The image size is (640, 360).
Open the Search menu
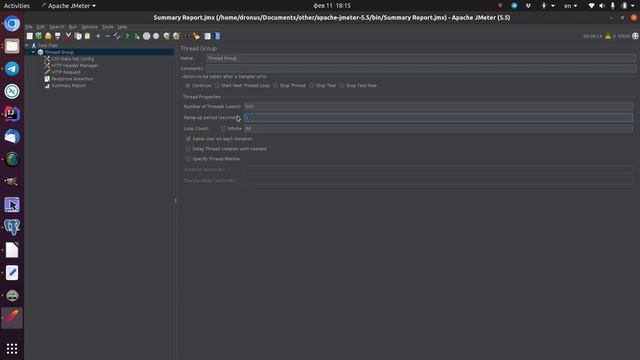[57, 27]
